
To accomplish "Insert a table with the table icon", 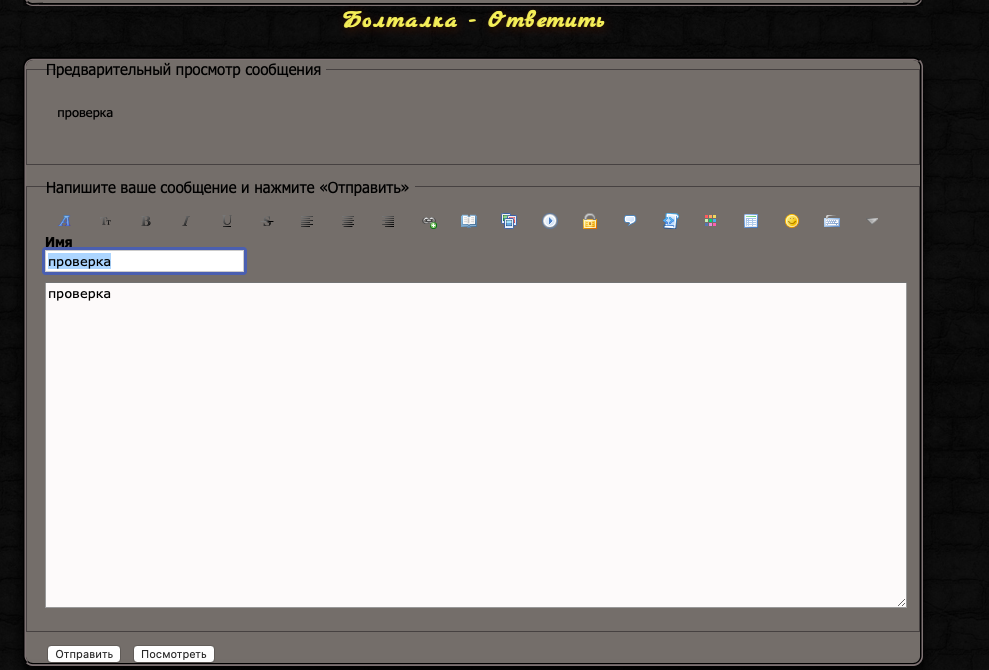I will [x=751, y=221].
